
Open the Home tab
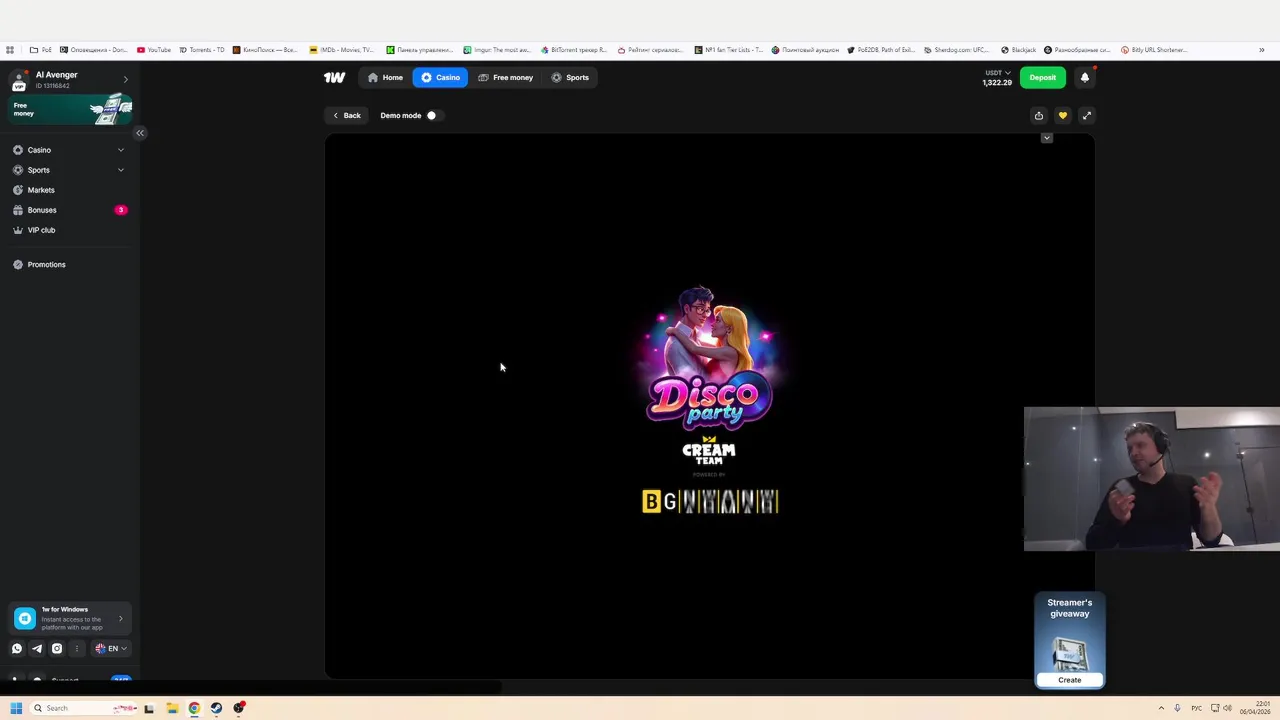point(385,77)
